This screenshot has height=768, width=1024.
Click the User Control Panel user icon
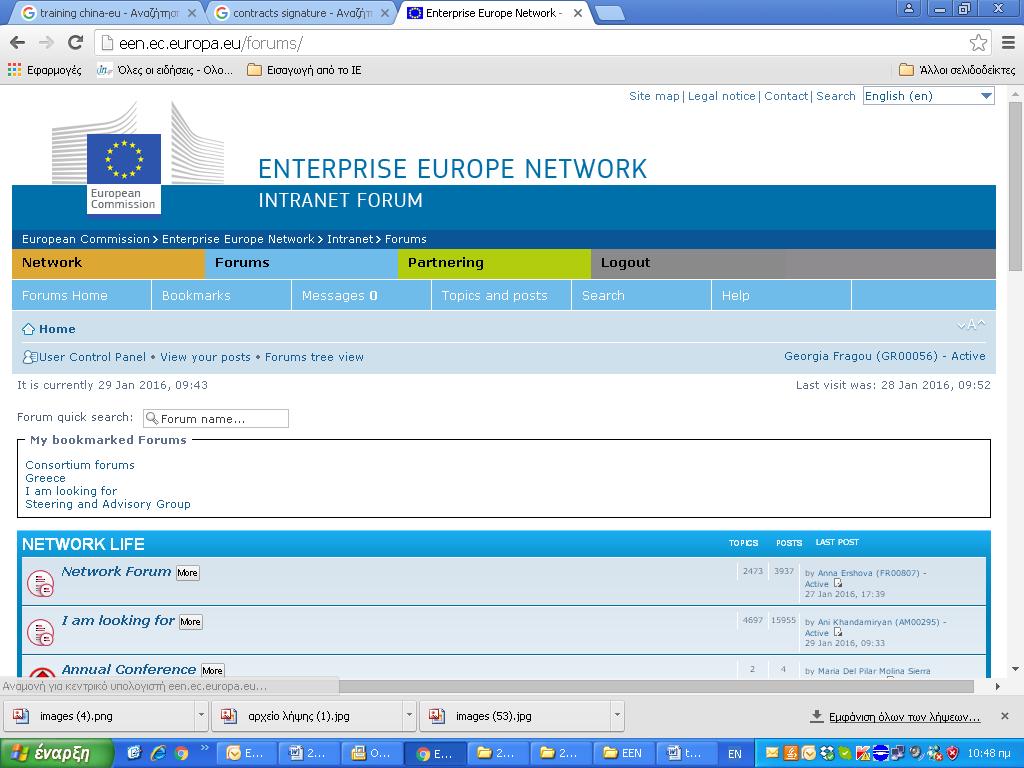point(29,357)
